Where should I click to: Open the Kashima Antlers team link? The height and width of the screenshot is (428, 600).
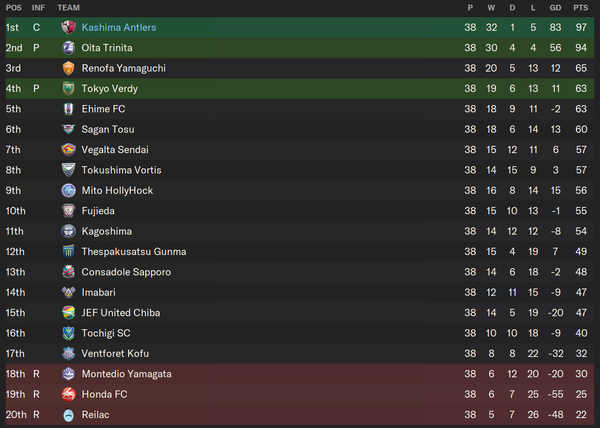(x=119, y=28)
